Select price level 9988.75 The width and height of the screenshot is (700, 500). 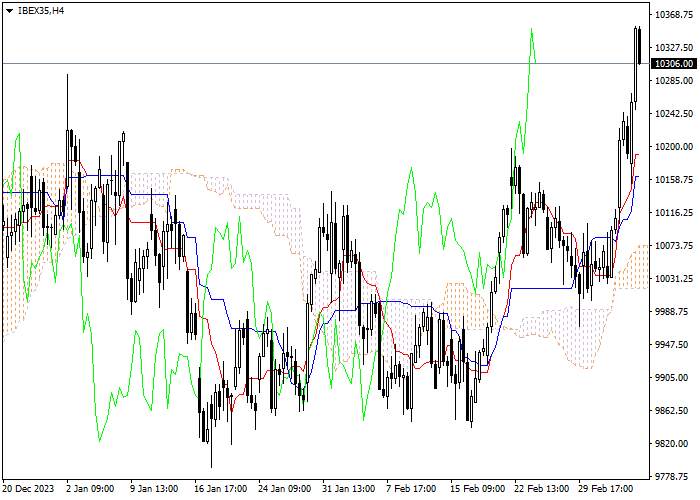(x=672, y=311)
